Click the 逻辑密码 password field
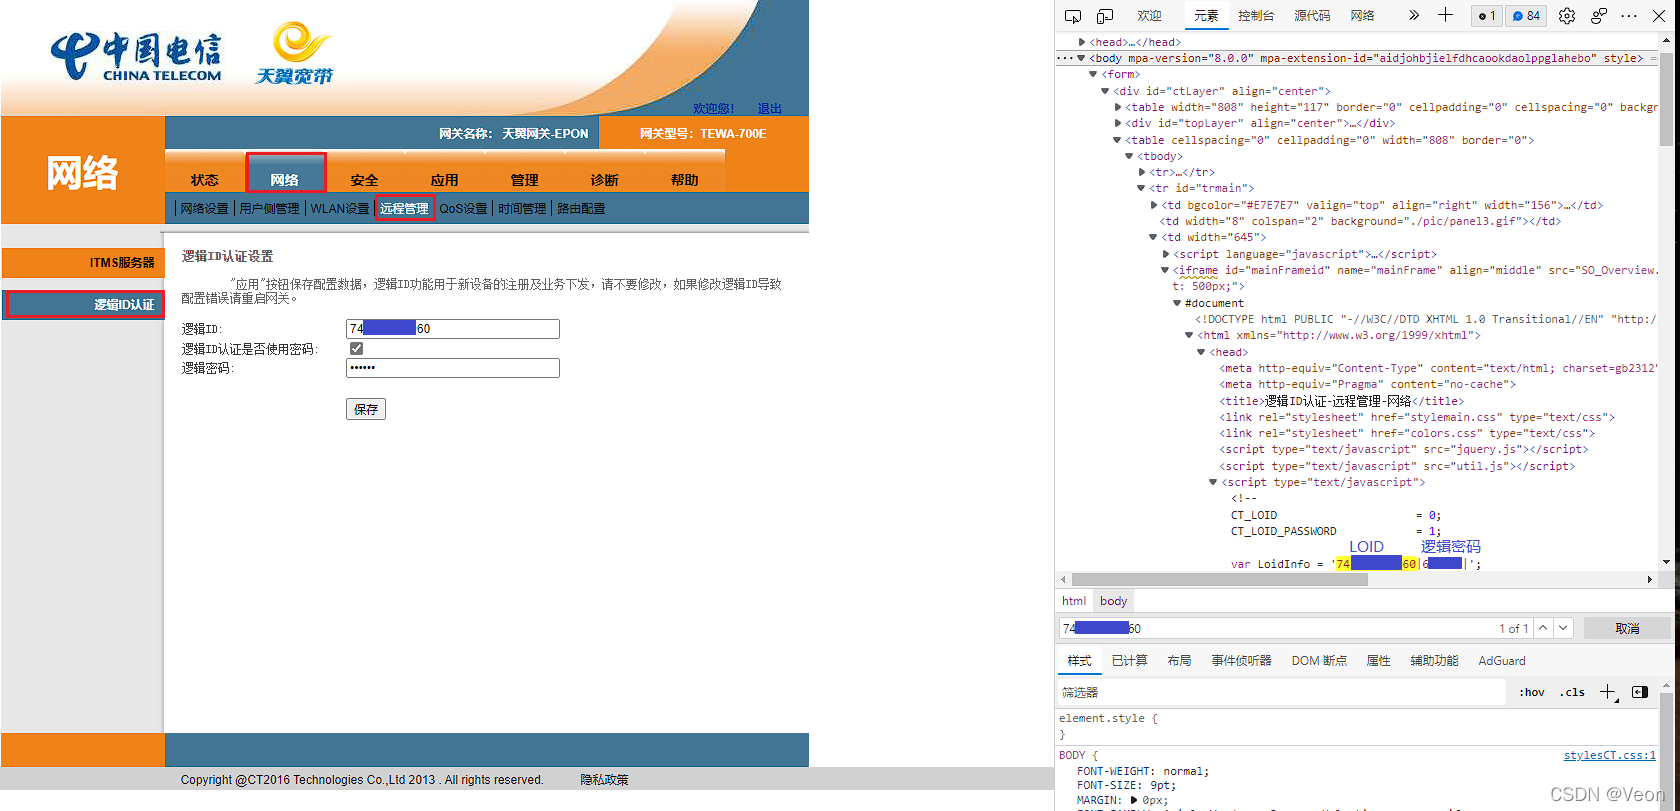This screenshot has height=811, width=1680. [453, 368]
